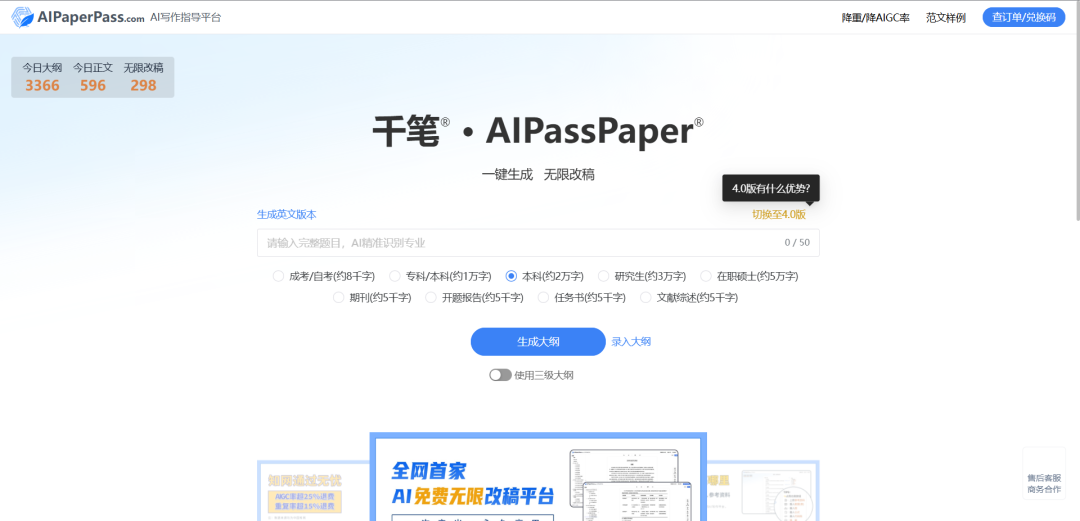Select 成考/自考(约8千字) radio option
Screen dimensions: 1080x521
[x=324, y=276]
